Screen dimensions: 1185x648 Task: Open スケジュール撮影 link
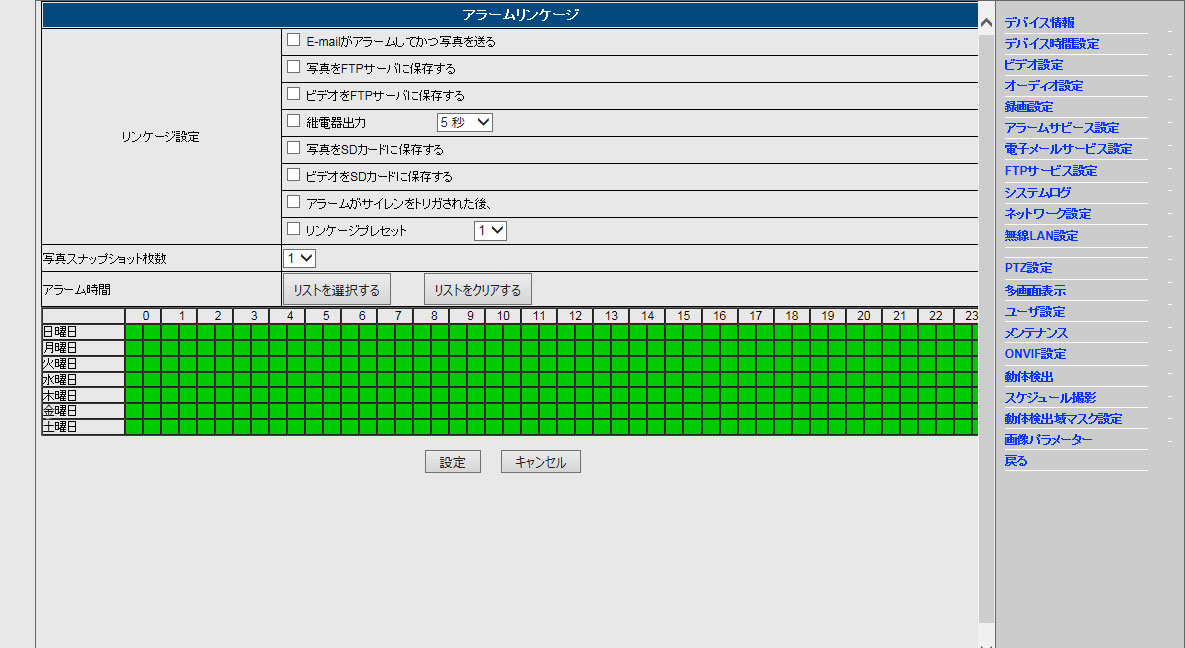pyautogui.click(x=1050, y=398)
